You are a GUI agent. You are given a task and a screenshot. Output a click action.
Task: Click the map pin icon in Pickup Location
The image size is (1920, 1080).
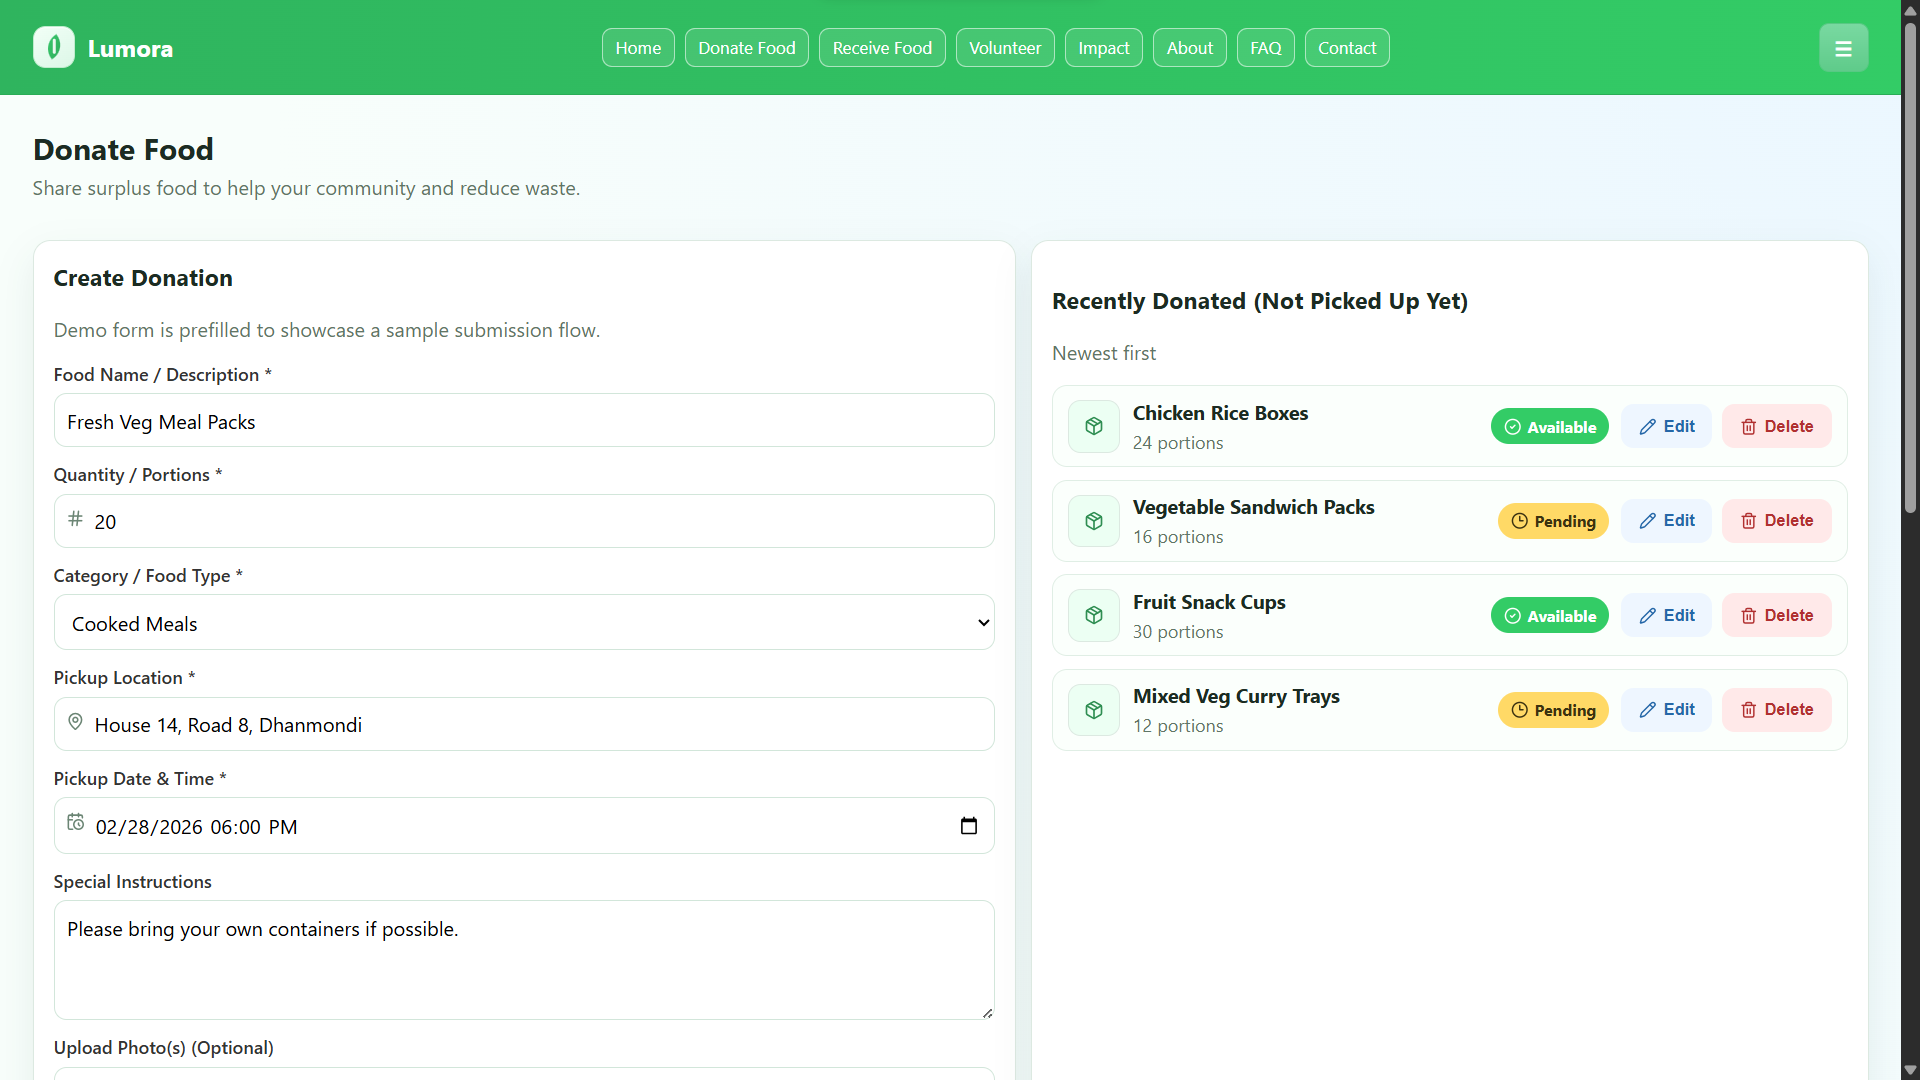pyautogui.click(x=75, y=722)
